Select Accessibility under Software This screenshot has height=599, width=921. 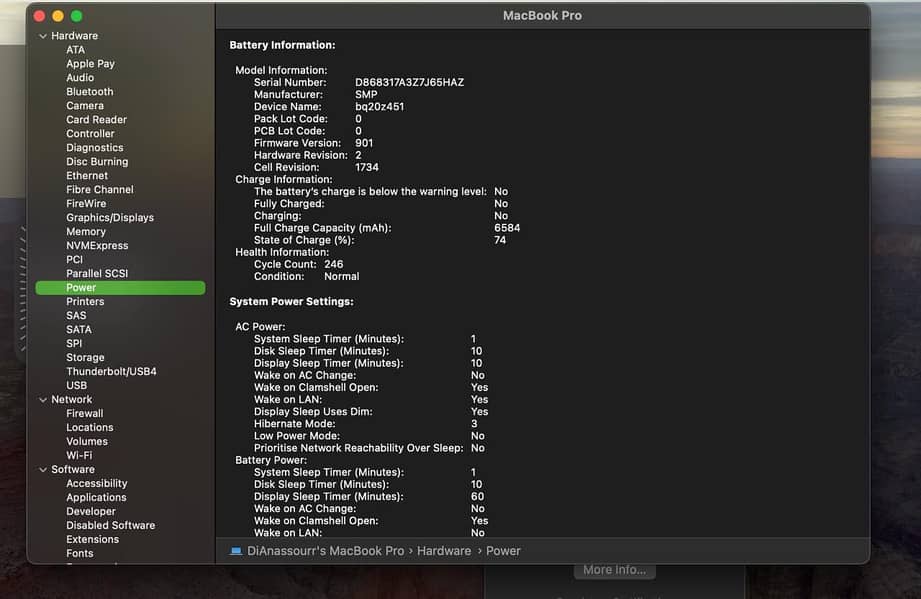pos(97,484)
